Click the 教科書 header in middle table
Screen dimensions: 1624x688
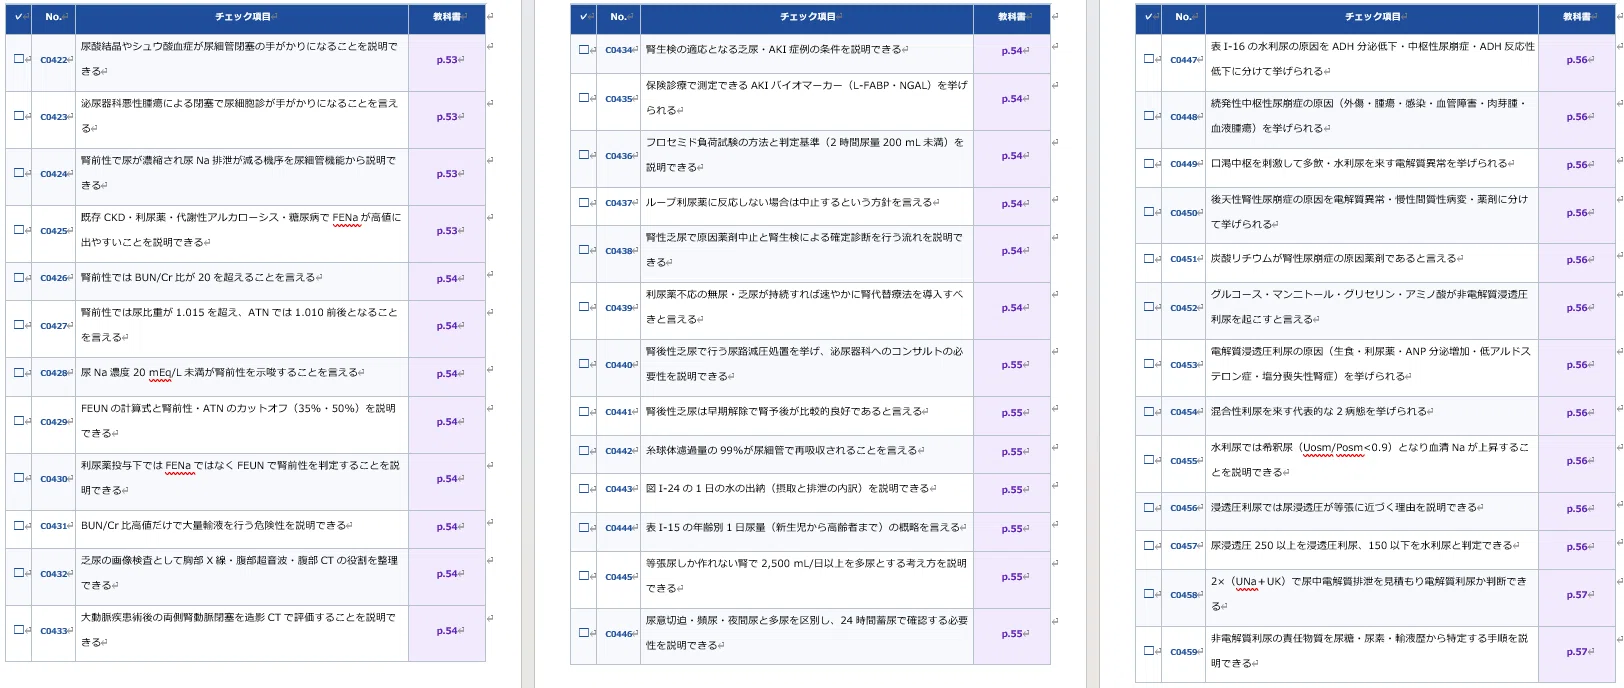(1012, 17)
